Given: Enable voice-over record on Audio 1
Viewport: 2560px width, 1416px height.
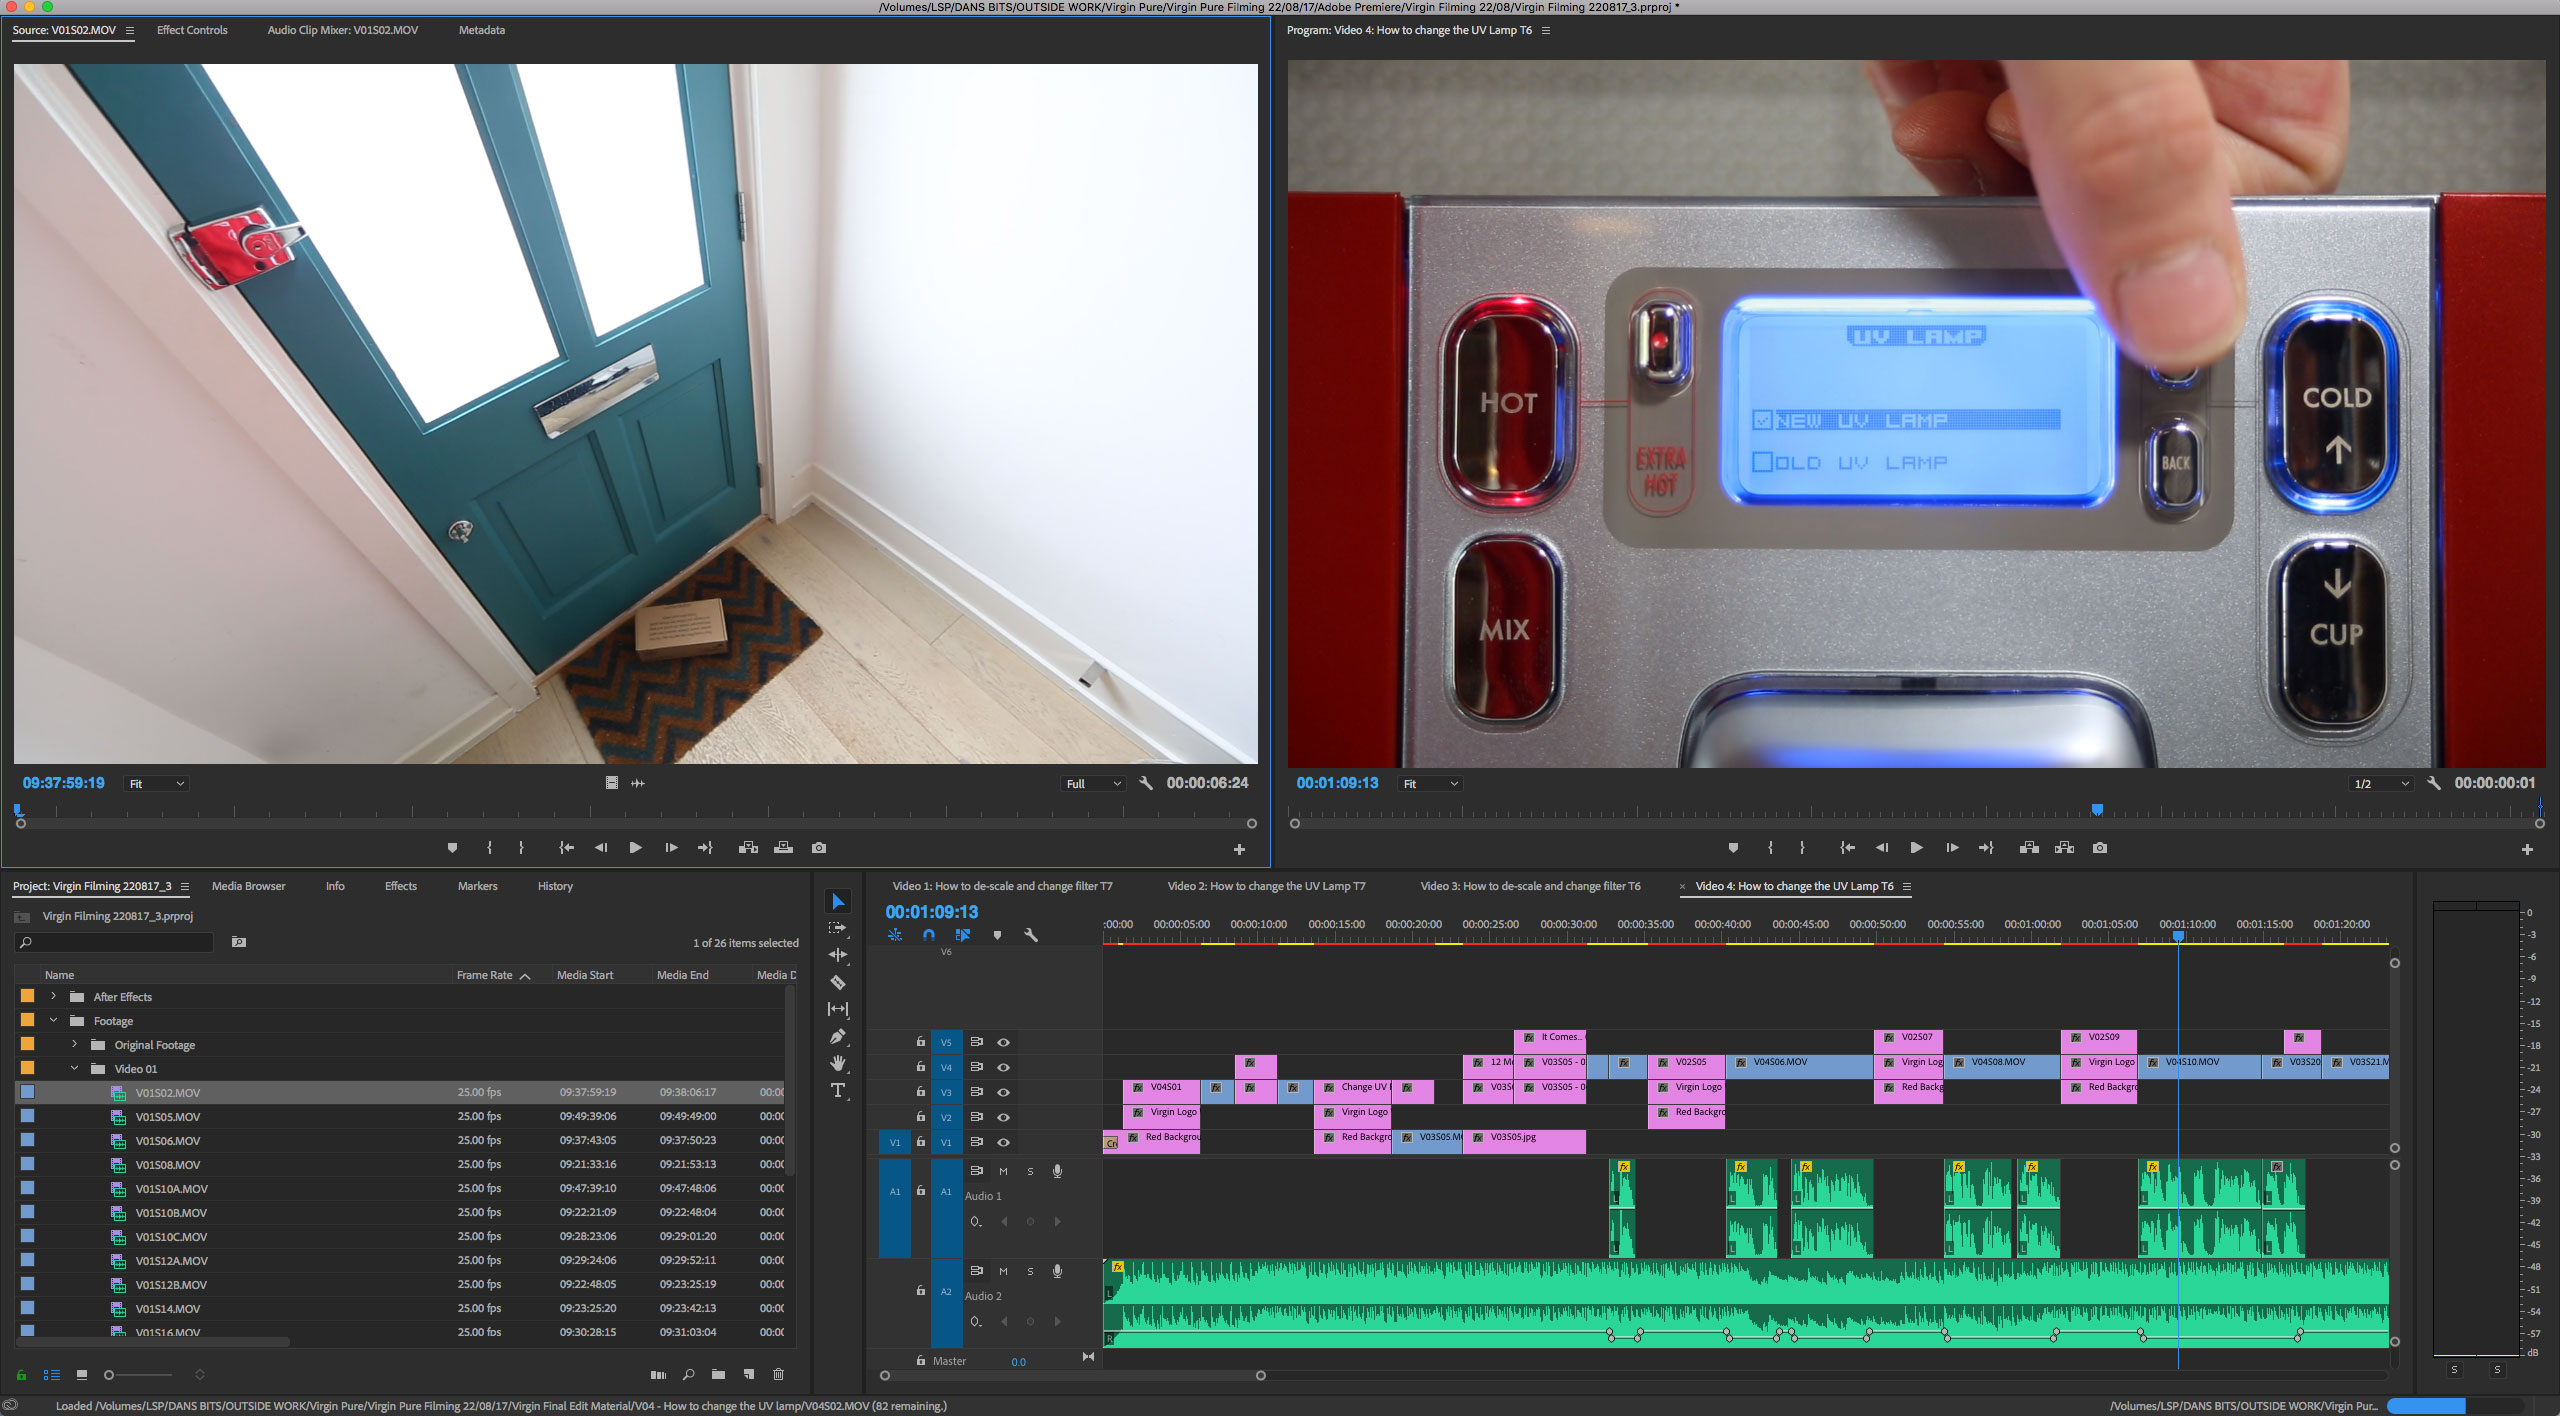Looking at the screenshot, I should [1057, 1171].
